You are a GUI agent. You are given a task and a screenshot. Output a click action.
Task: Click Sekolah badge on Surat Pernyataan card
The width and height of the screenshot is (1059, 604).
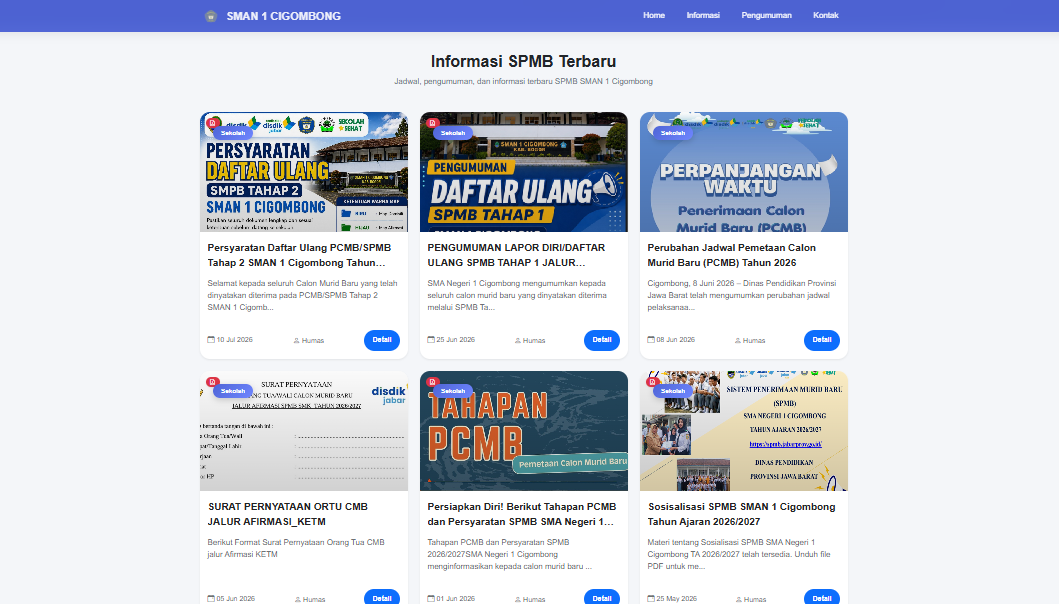(233, 391)
